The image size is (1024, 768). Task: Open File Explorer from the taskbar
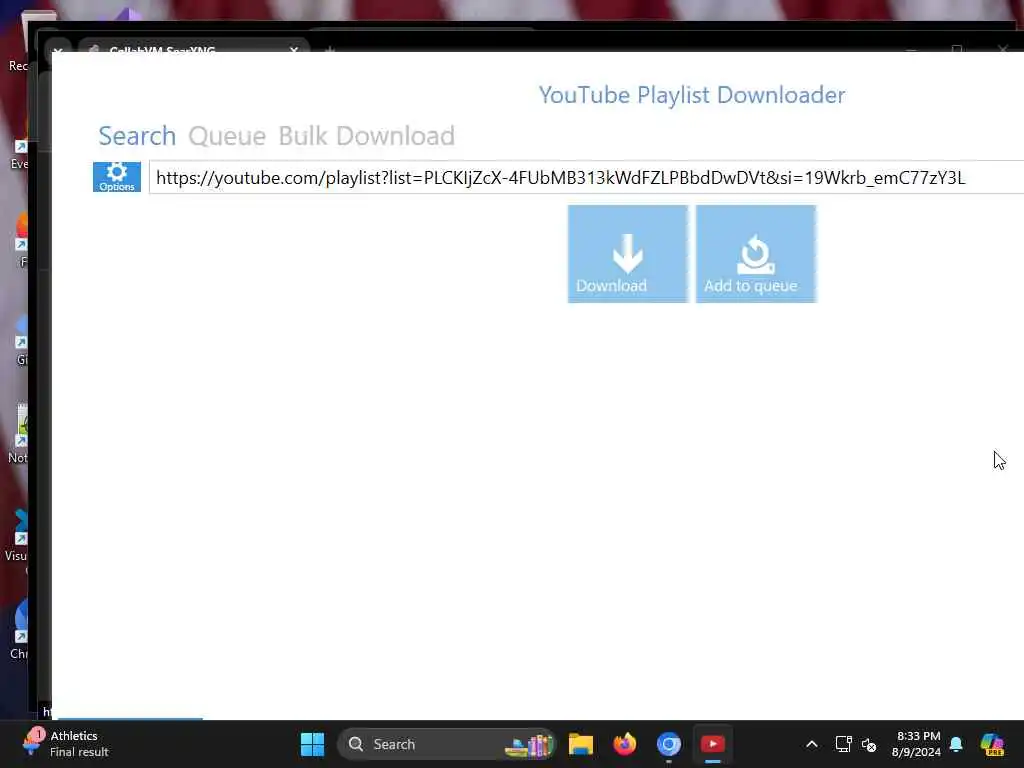point(581,744)
